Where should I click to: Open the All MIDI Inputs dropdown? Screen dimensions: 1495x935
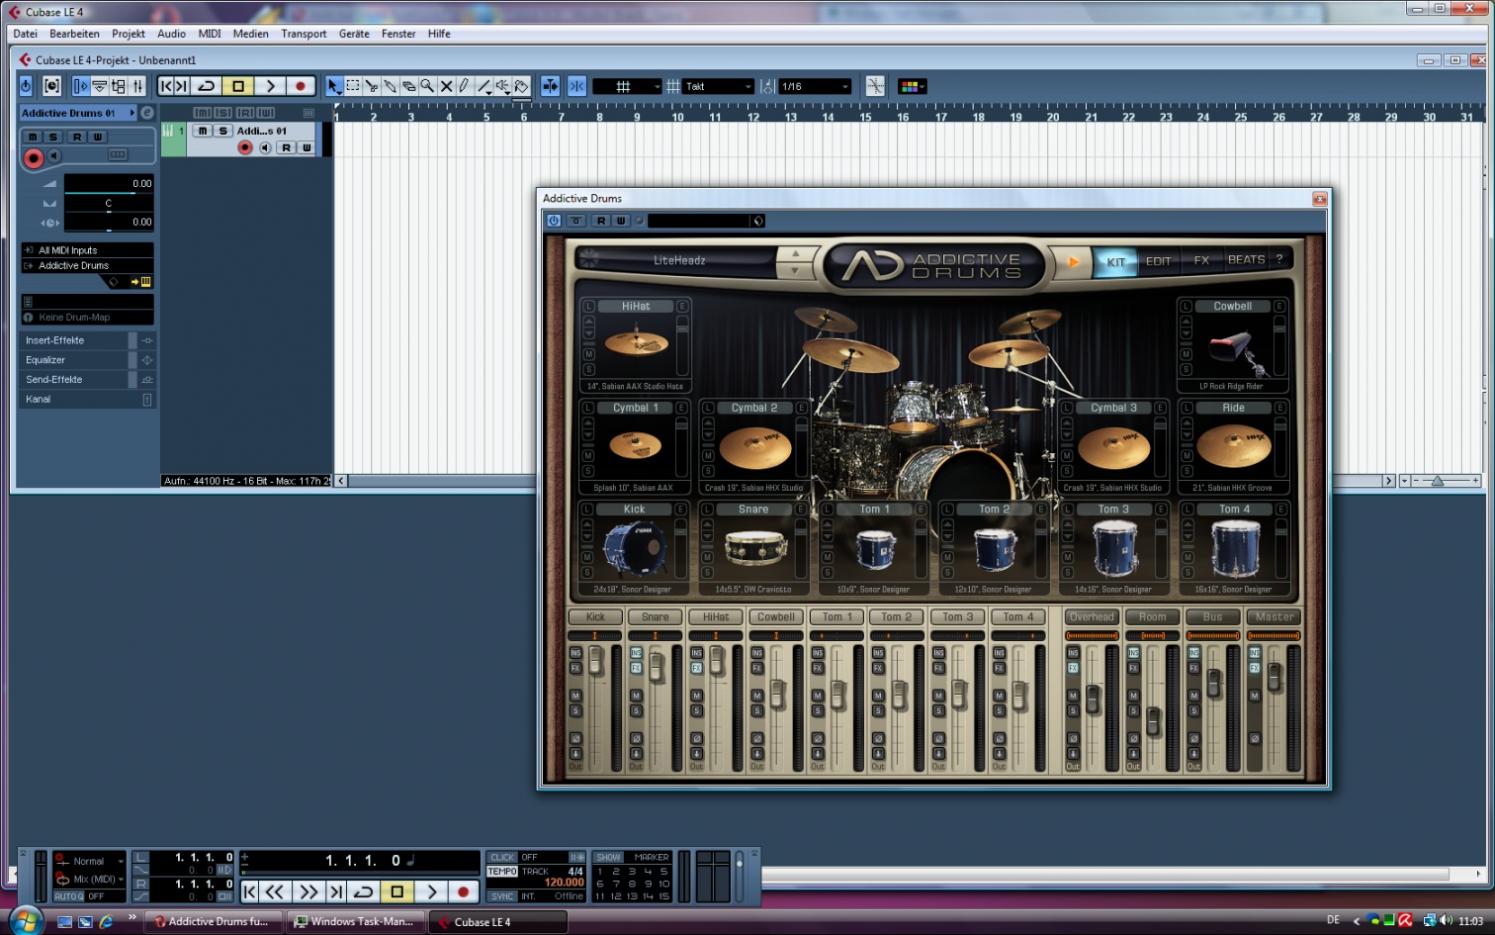click(88, 250)
